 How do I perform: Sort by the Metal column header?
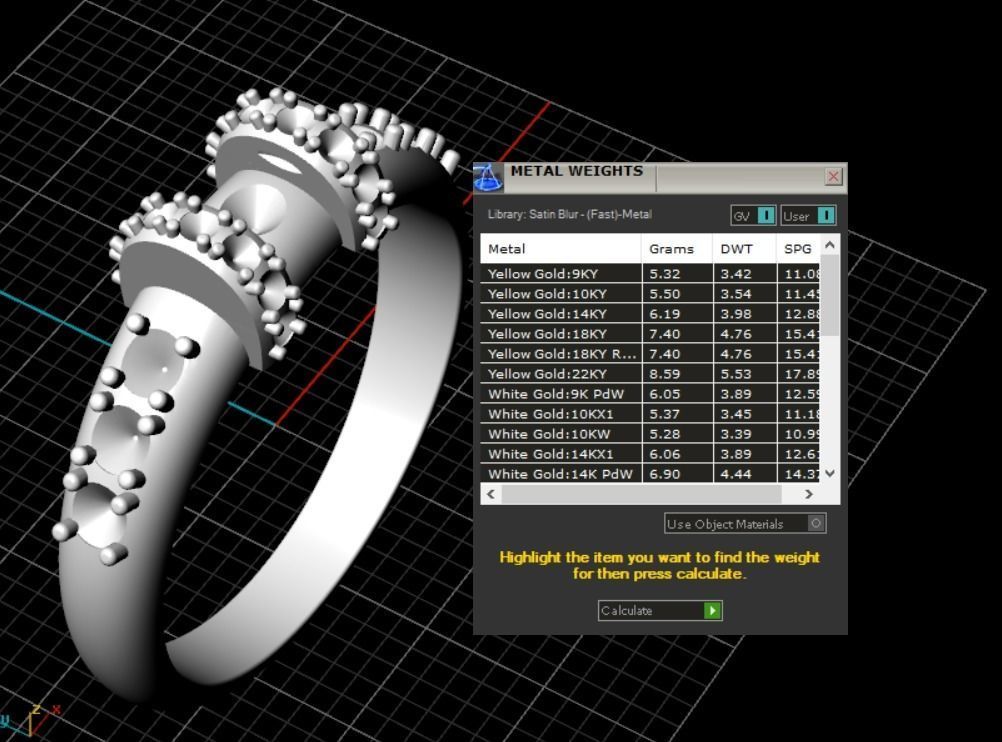pyautogui.click(x=561, y=249)
